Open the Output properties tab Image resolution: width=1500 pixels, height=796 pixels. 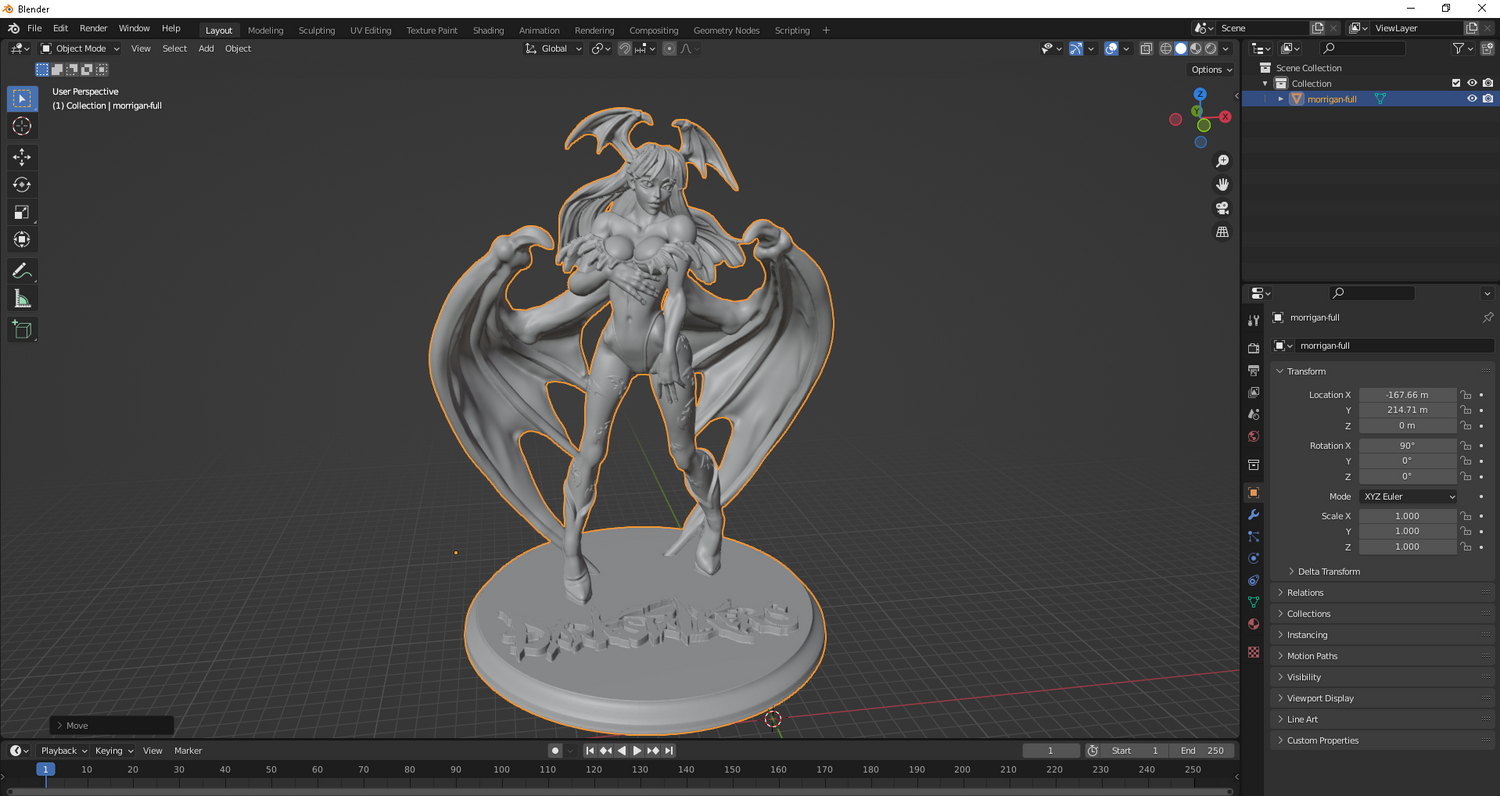(x=1253, y=370)
